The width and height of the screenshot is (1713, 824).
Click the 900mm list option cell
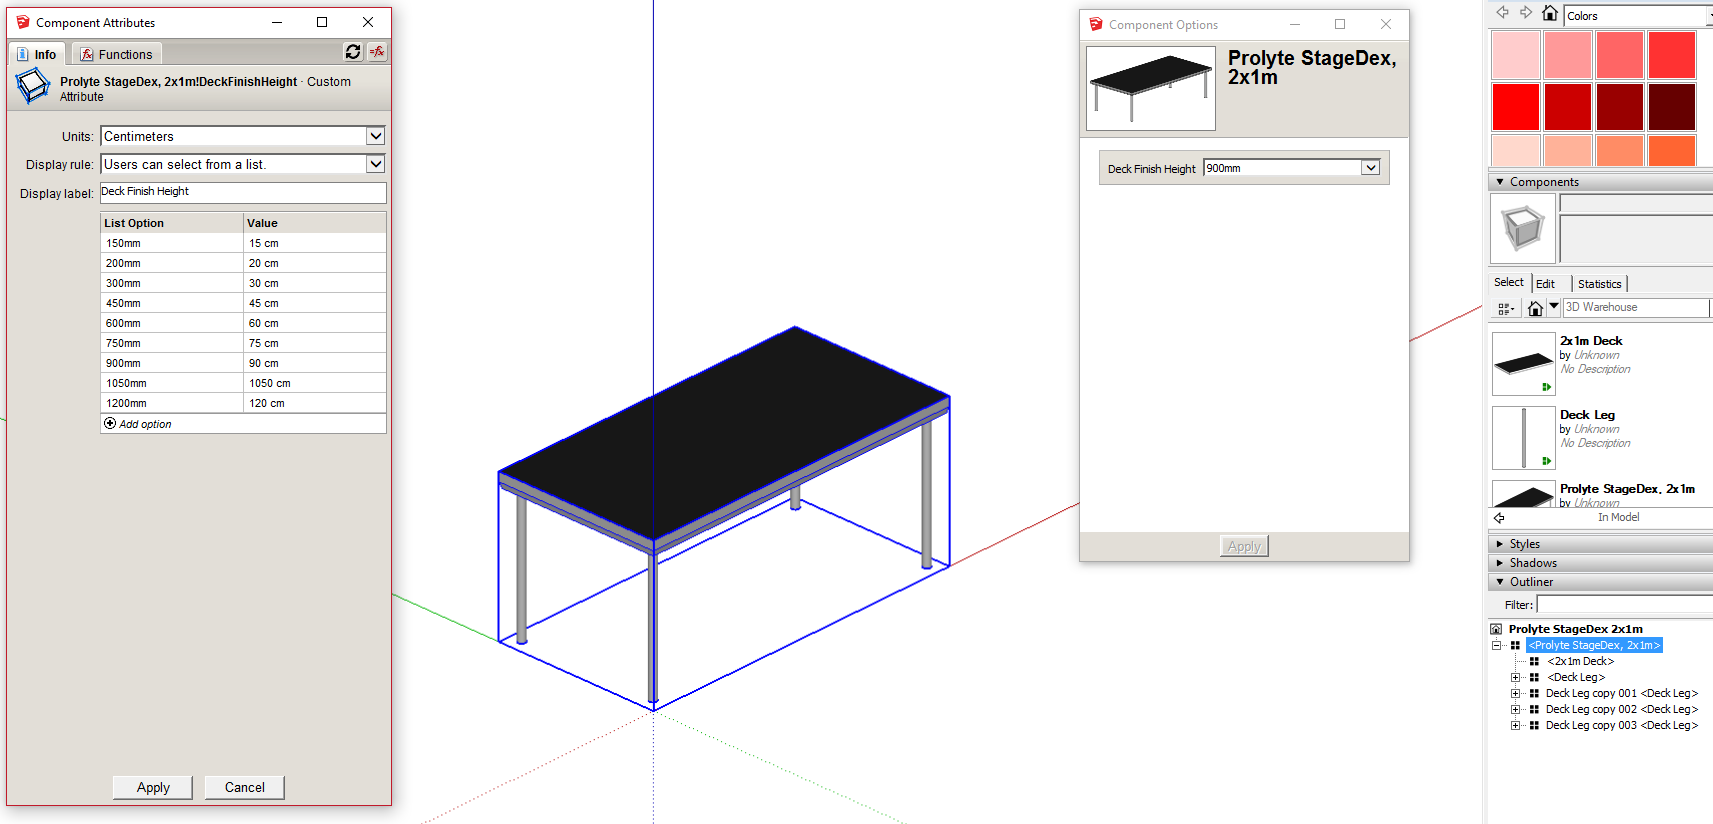tap(172, 363)
